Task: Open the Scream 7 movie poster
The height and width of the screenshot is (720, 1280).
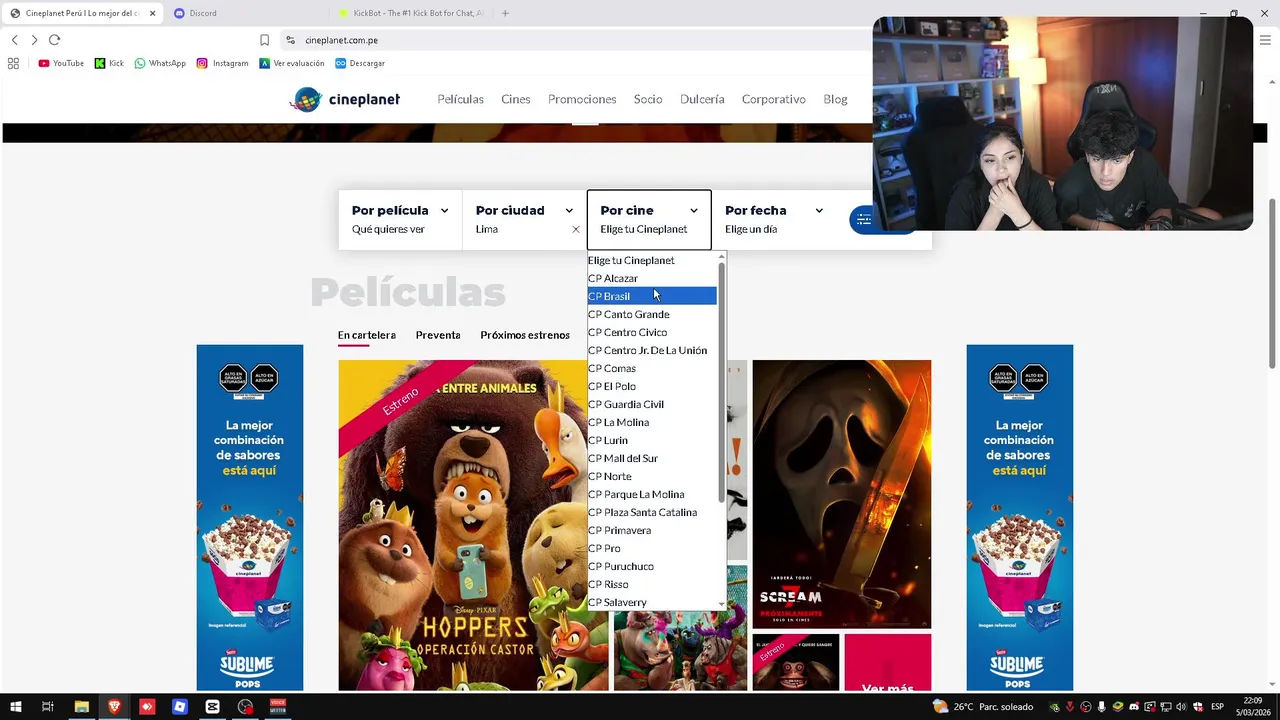Action: [x=842, y=494]
